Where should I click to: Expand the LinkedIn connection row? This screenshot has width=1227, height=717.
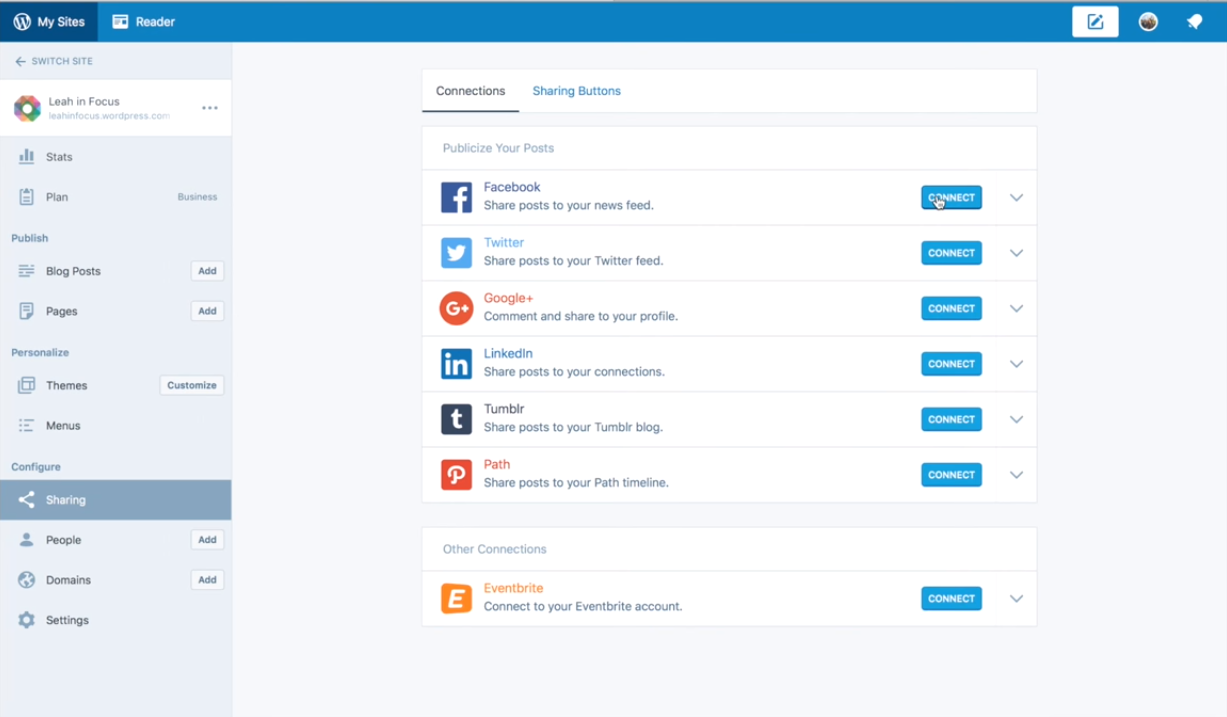click(x=1016, y=364)
